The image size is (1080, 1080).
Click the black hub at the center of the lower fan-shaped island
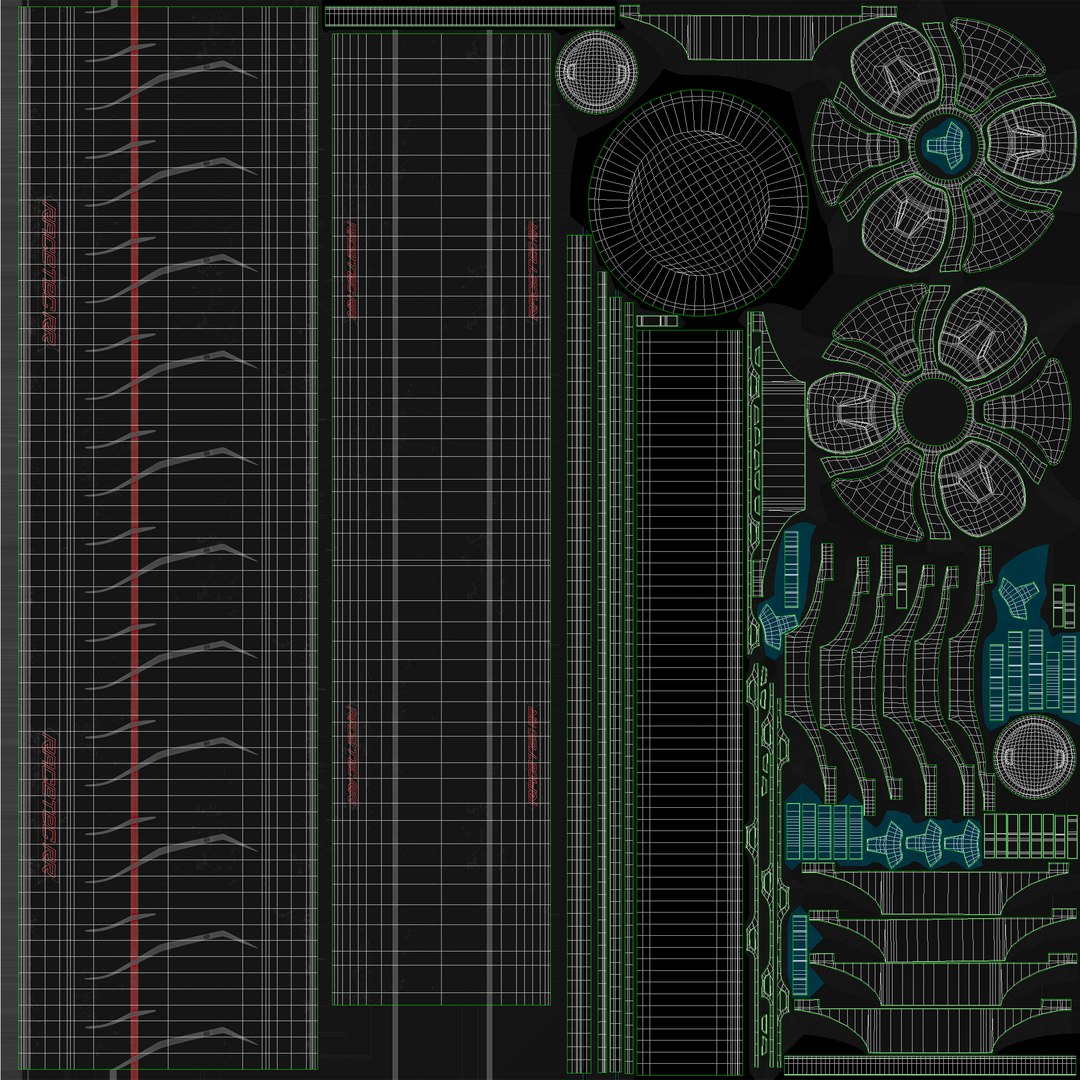click(935, 411)
